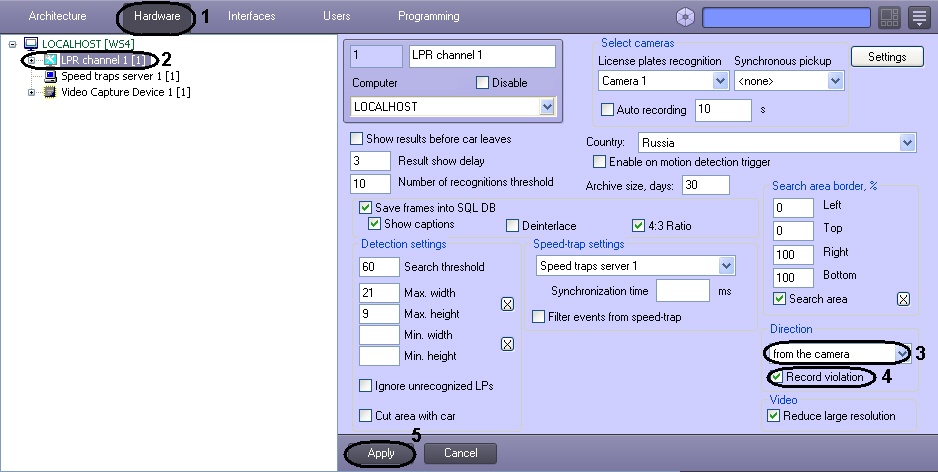Click the Auto recording seconds field
Screen dimensions: 938x472
(723, 109)
